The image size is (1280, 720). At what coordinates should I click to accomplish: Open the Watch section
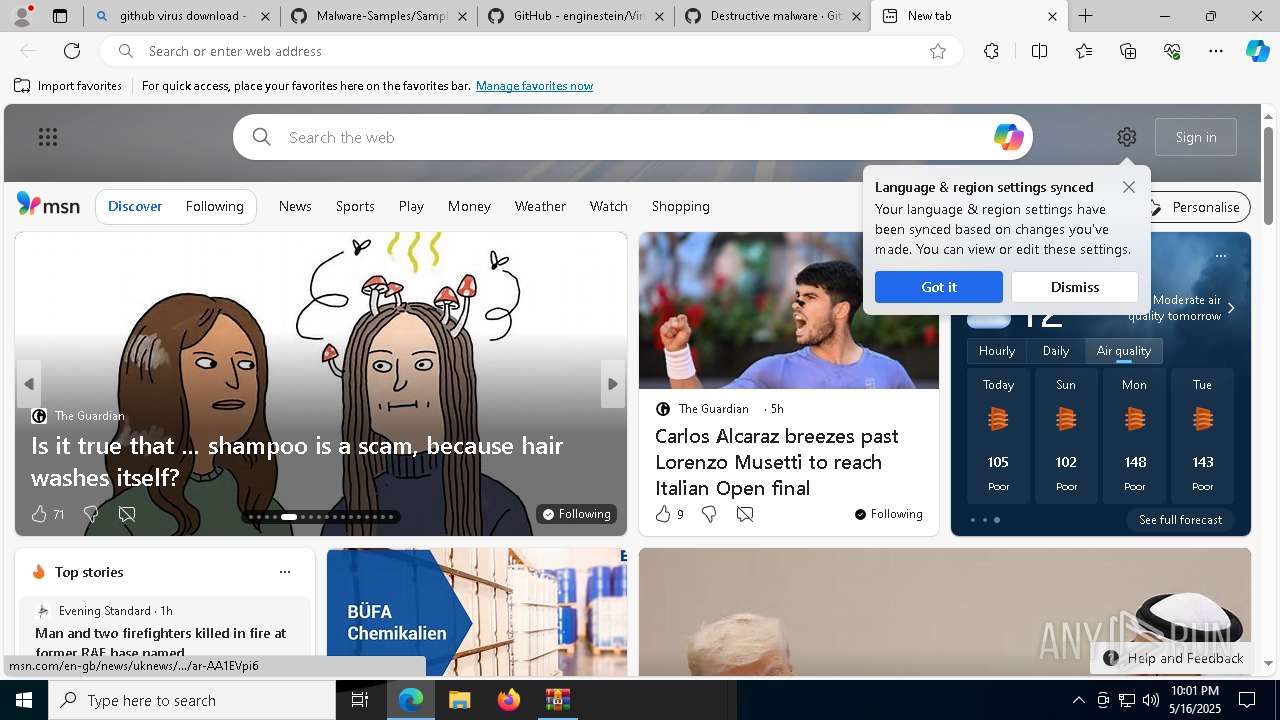pos(608,206)
